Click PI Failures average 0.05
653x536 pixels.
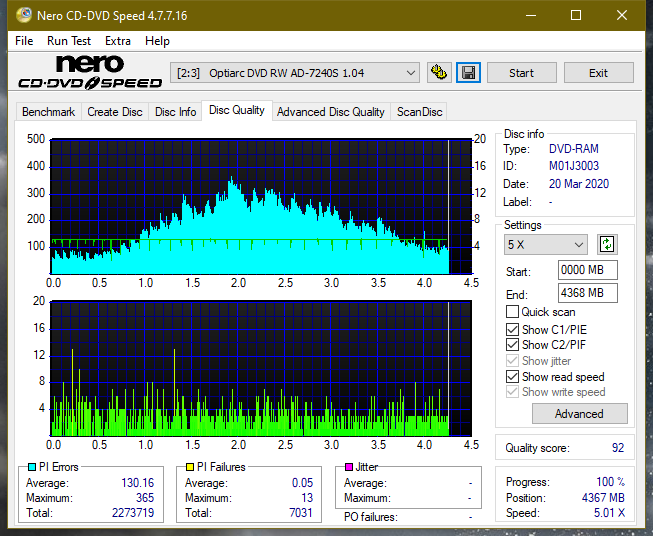tap(302, 483)
